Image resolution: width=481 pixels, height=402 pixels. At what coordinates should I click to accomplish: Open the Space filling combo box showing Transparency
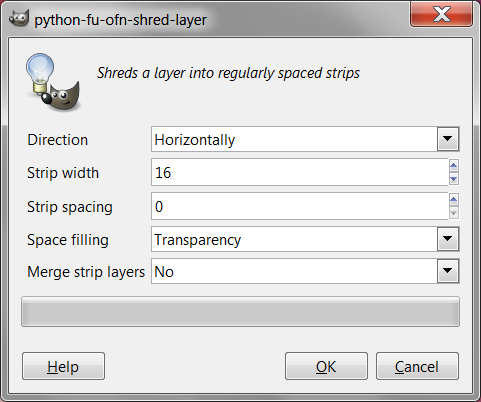pos(305,239)
